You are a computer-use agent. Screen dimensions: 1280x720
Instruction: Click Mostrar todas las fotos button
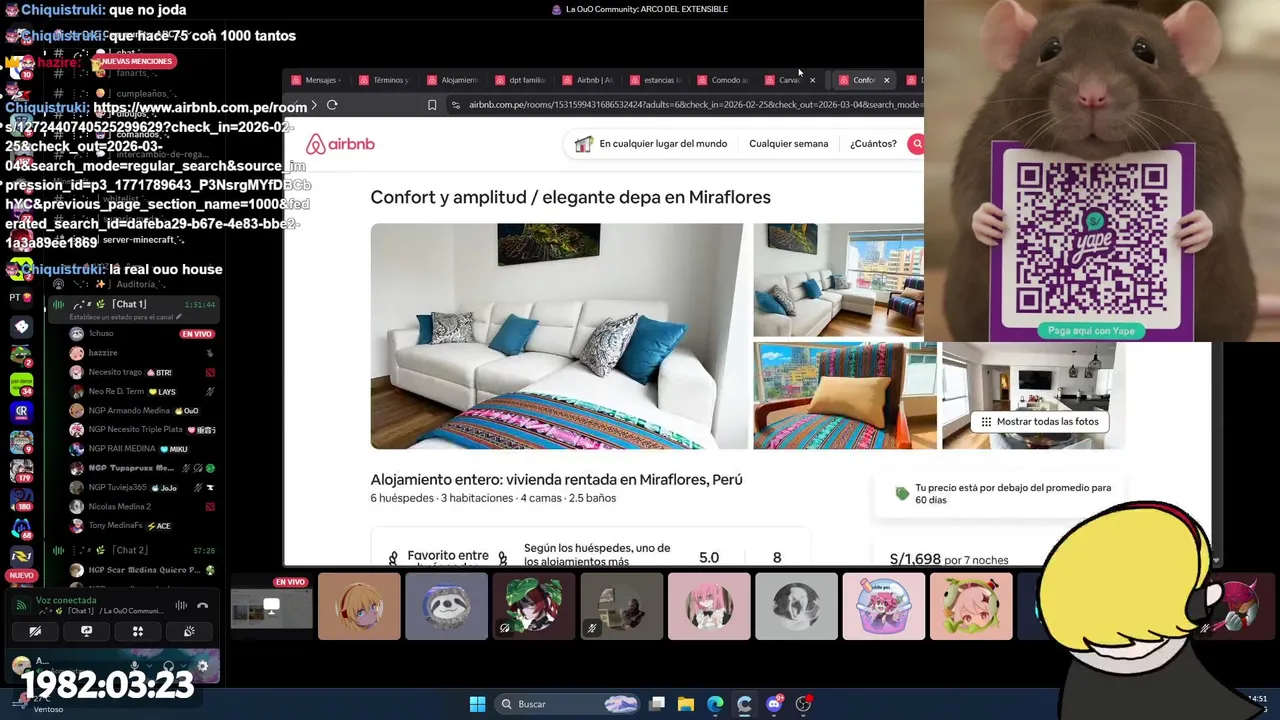(1040, 422)
